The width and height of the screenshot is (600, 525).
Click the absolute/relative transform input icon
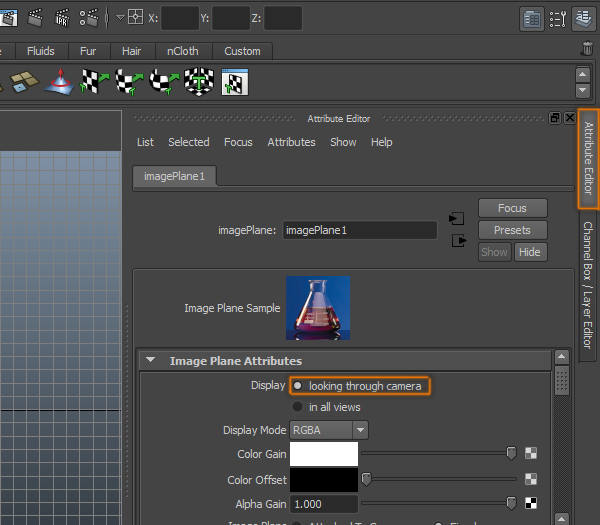135,18
